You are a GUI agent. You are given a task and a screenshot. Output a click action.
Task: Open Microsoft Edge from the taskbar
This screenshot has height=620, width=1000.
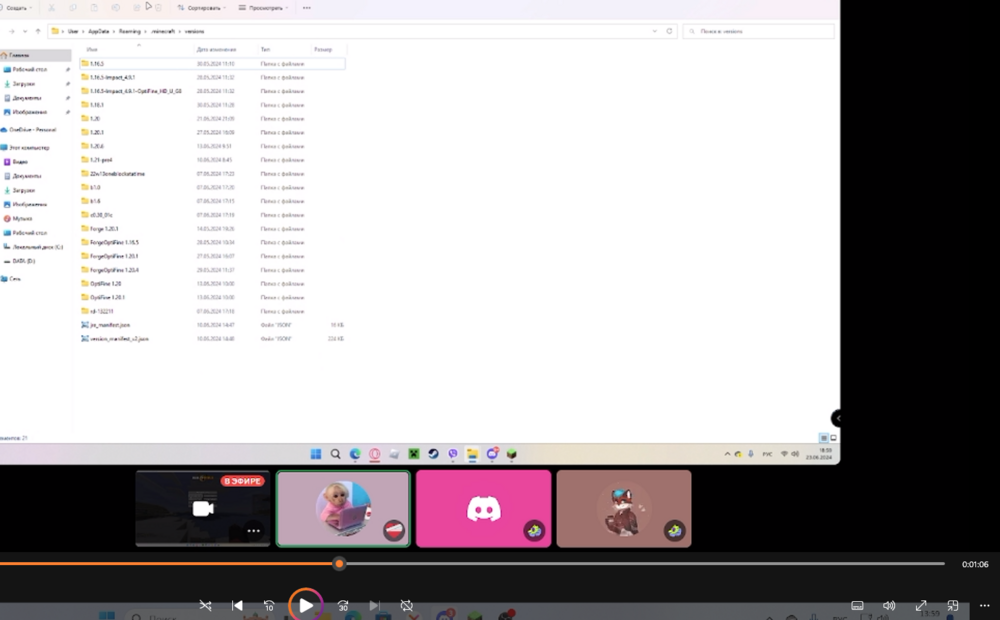tap(355, 454)
